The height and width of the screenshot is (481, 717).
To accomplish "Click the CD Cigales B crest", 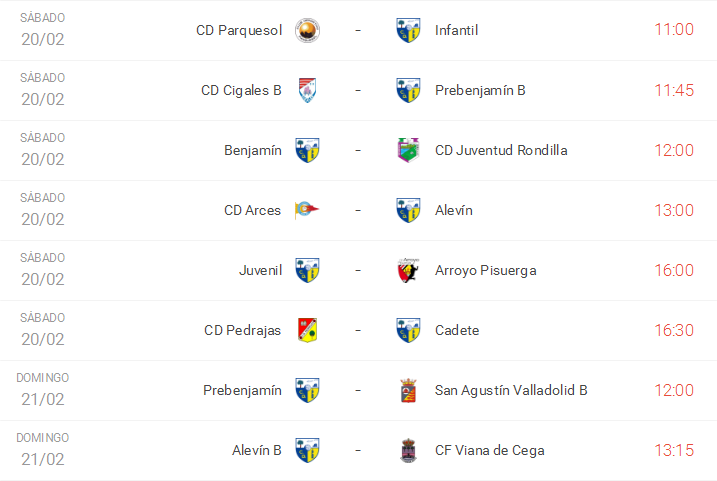I will coord(307,90).
